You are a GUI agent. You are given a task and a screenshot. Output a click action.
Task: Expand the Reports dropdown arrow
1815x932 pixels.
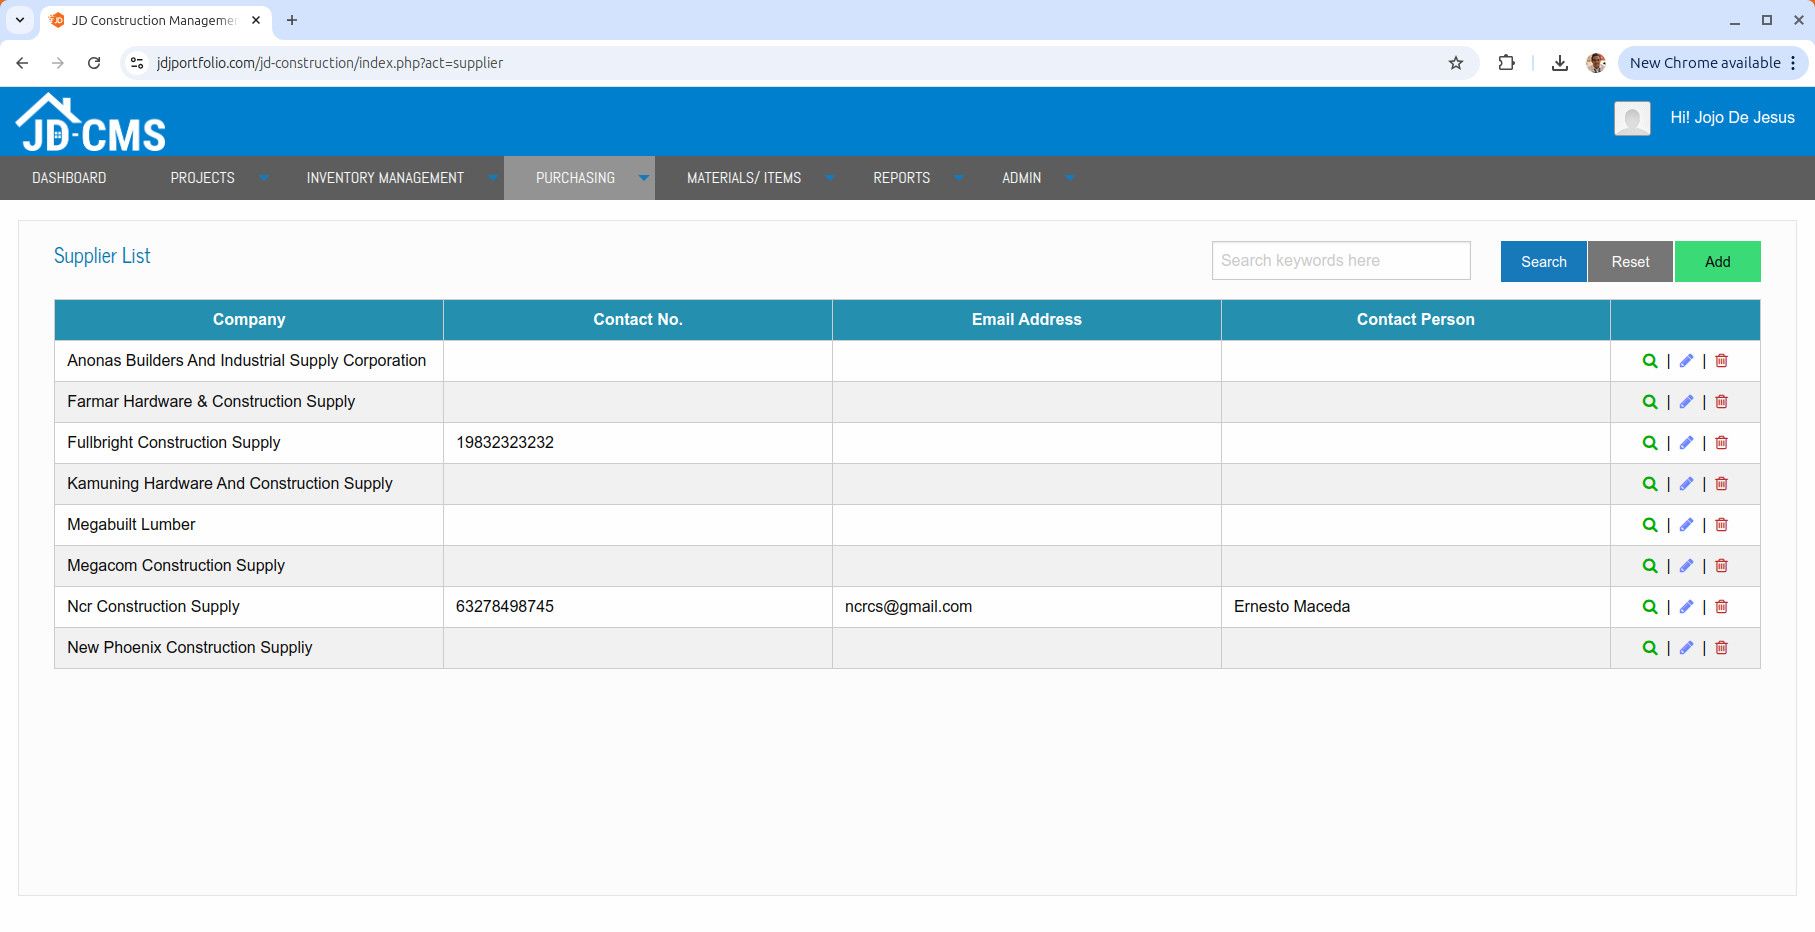tap(958, 178)
